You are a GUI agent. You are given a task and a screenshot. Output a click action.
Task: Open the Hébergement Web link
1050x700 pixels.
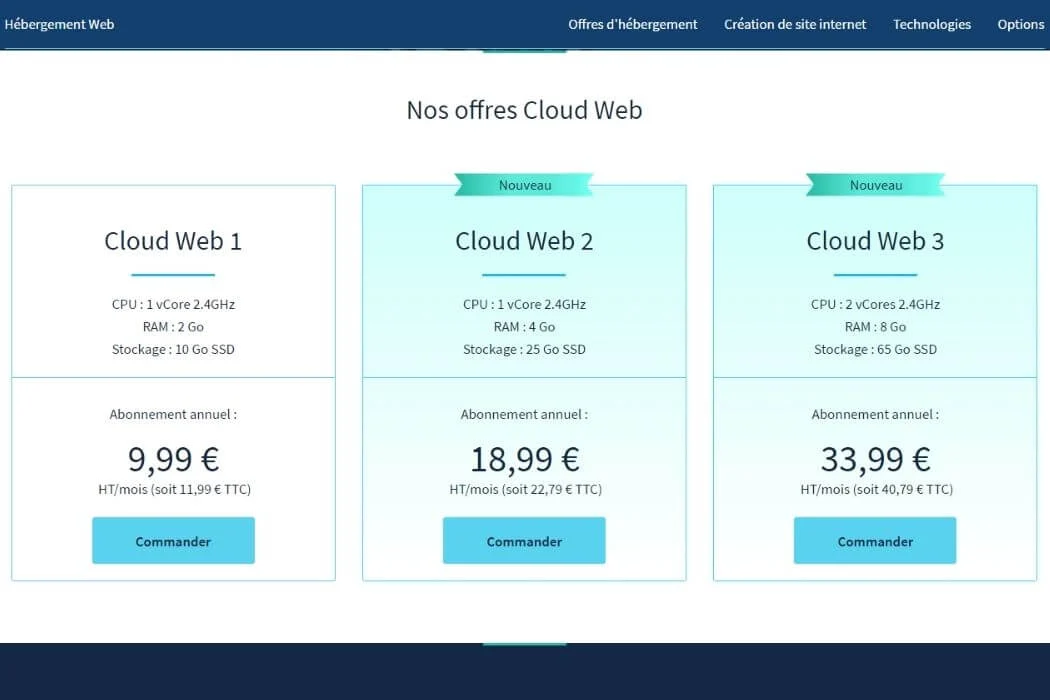coord(59,24)
